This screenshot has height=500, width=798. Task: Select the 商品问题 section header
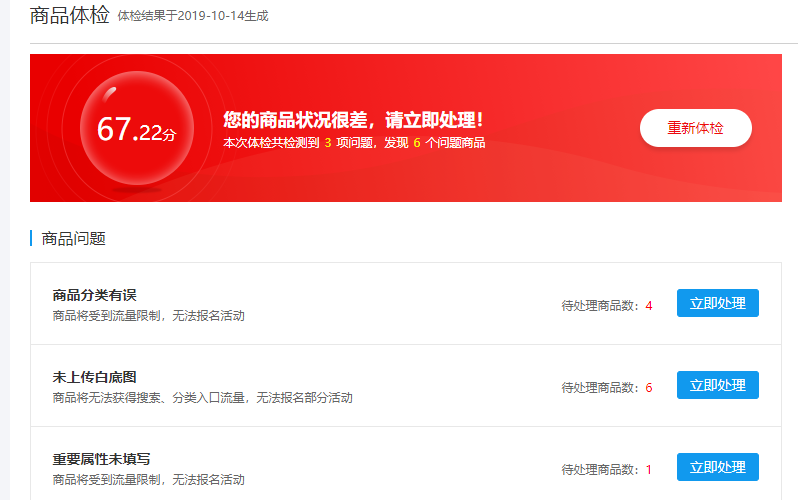[x=73, y=238]
